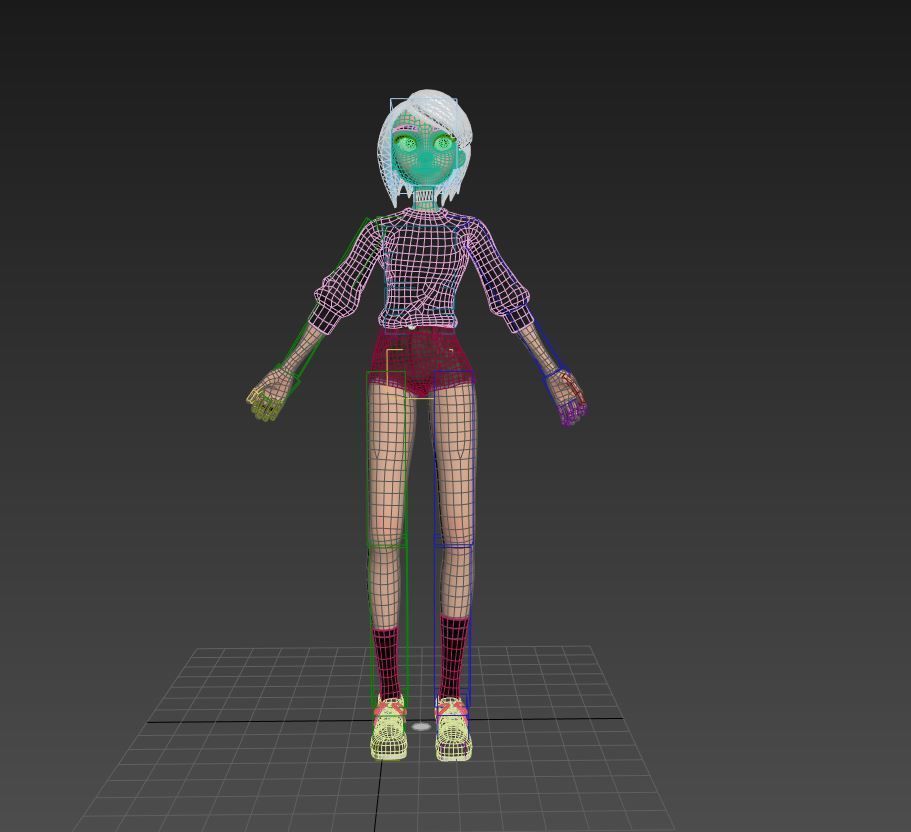Image resolution: width=911 pixels, height=832 pixels.
Task: Pick the pink wireframe sweater torso
Action: (422, 268)
